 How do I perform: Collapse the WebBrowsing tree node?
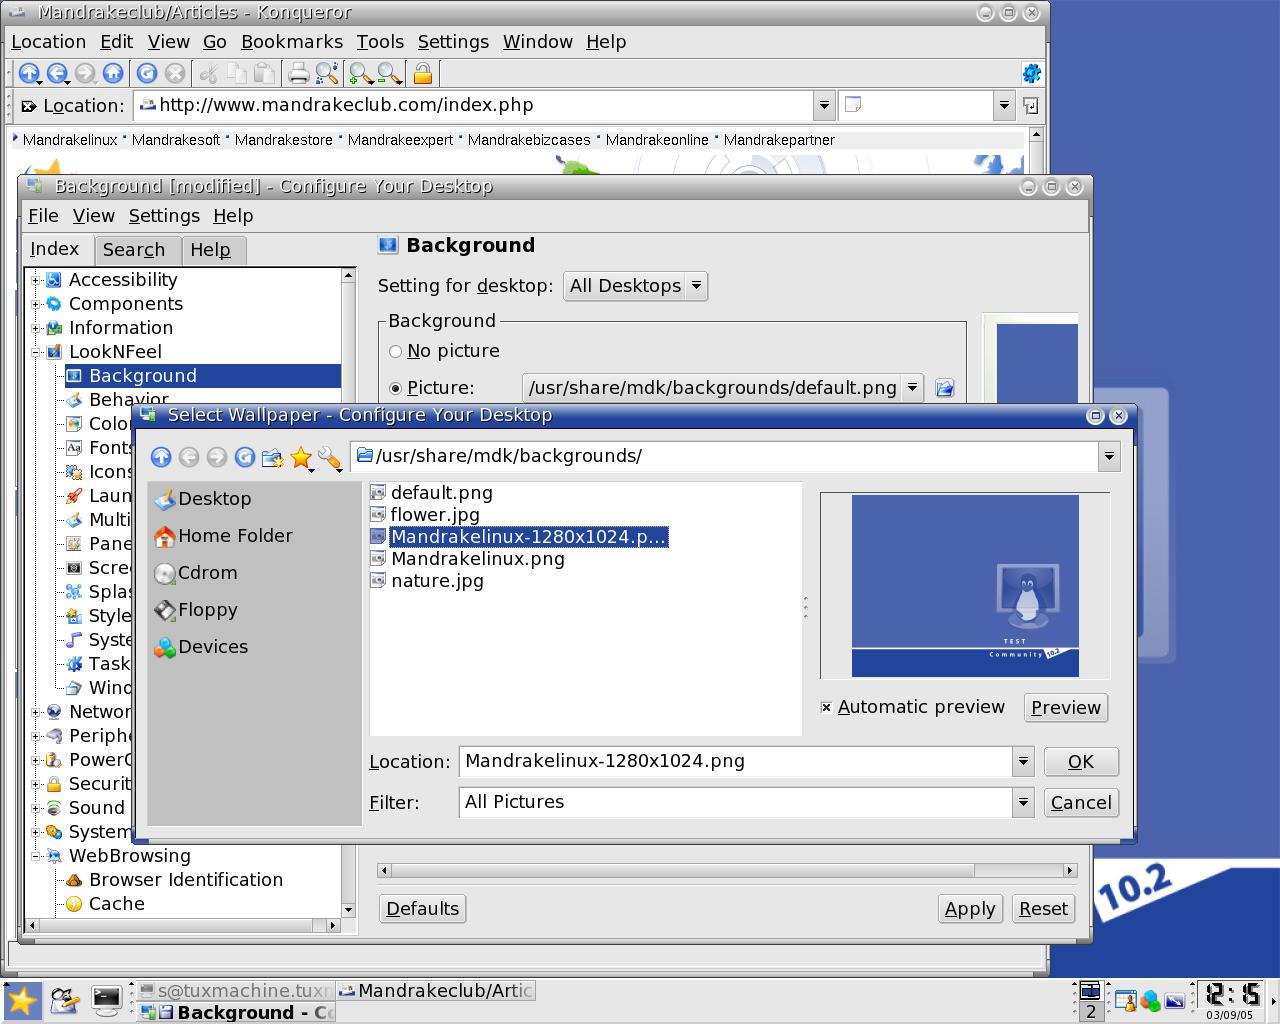pyautogui.click(x=37, y=856)
